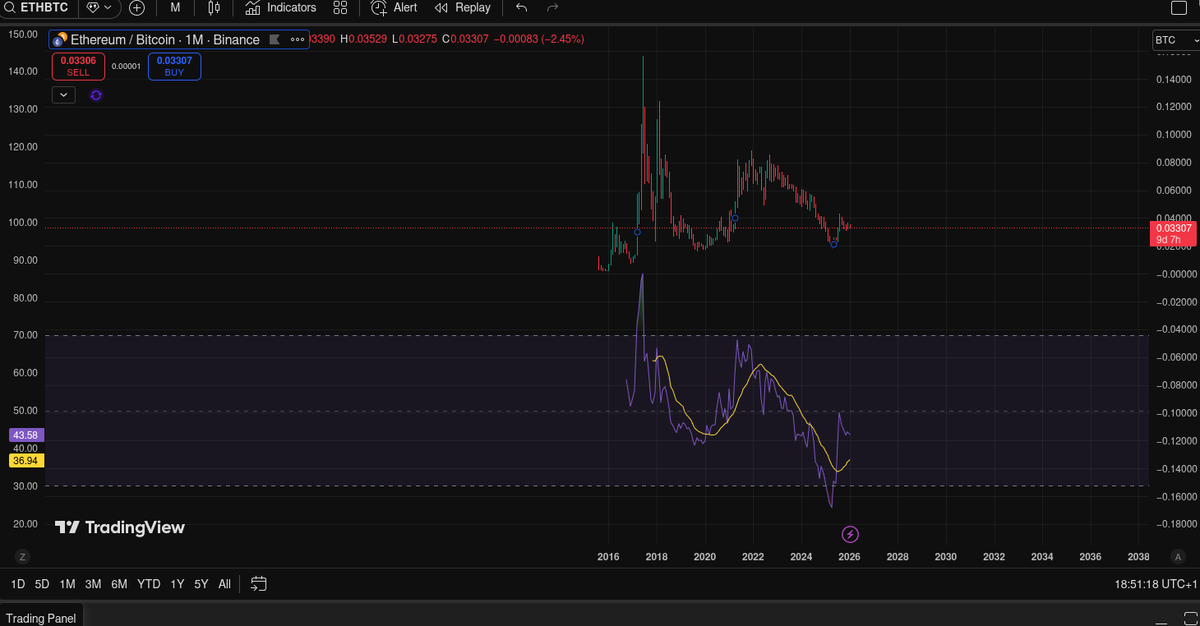Click the 70.00 level on left scale

[23, 335]
